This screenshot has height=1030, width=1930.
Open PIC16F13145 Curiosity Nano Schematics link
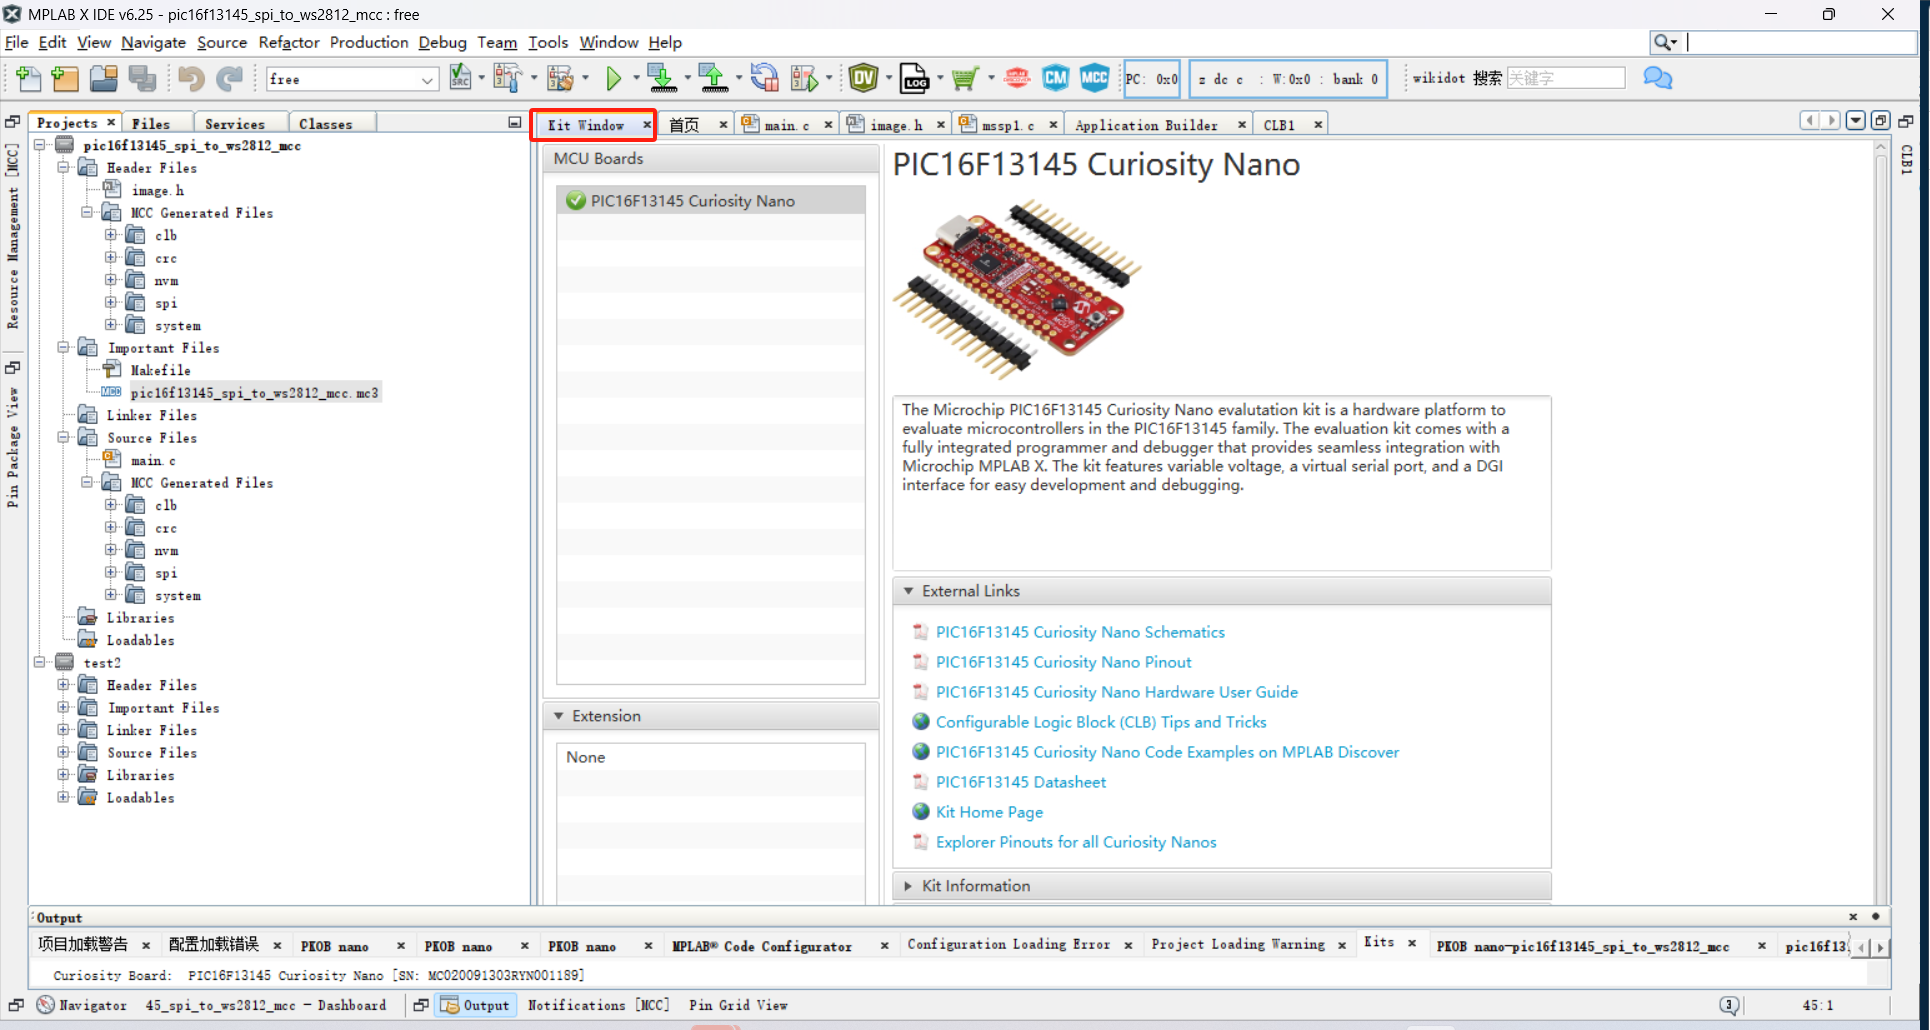pos(1080,632)
